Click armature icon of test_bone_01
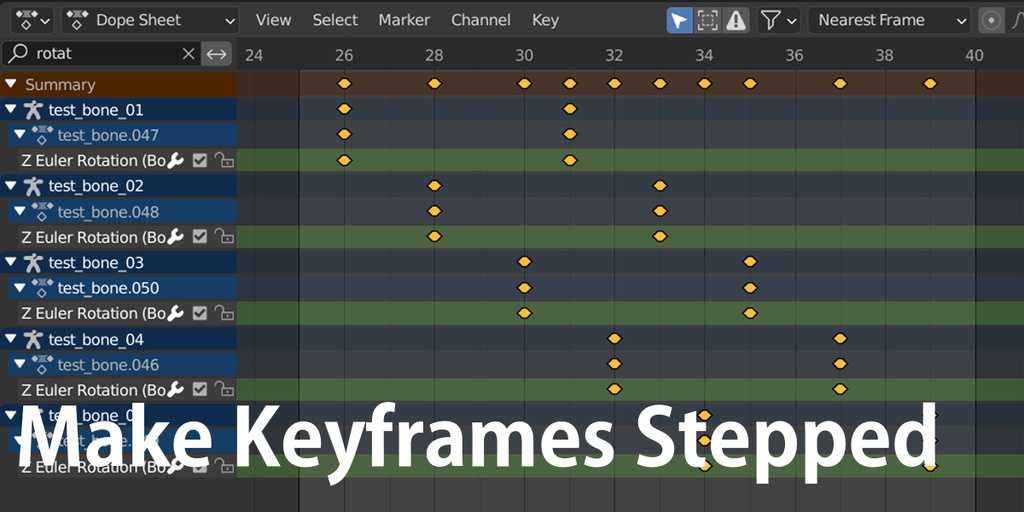1024x512 pixels. [33, 110]
